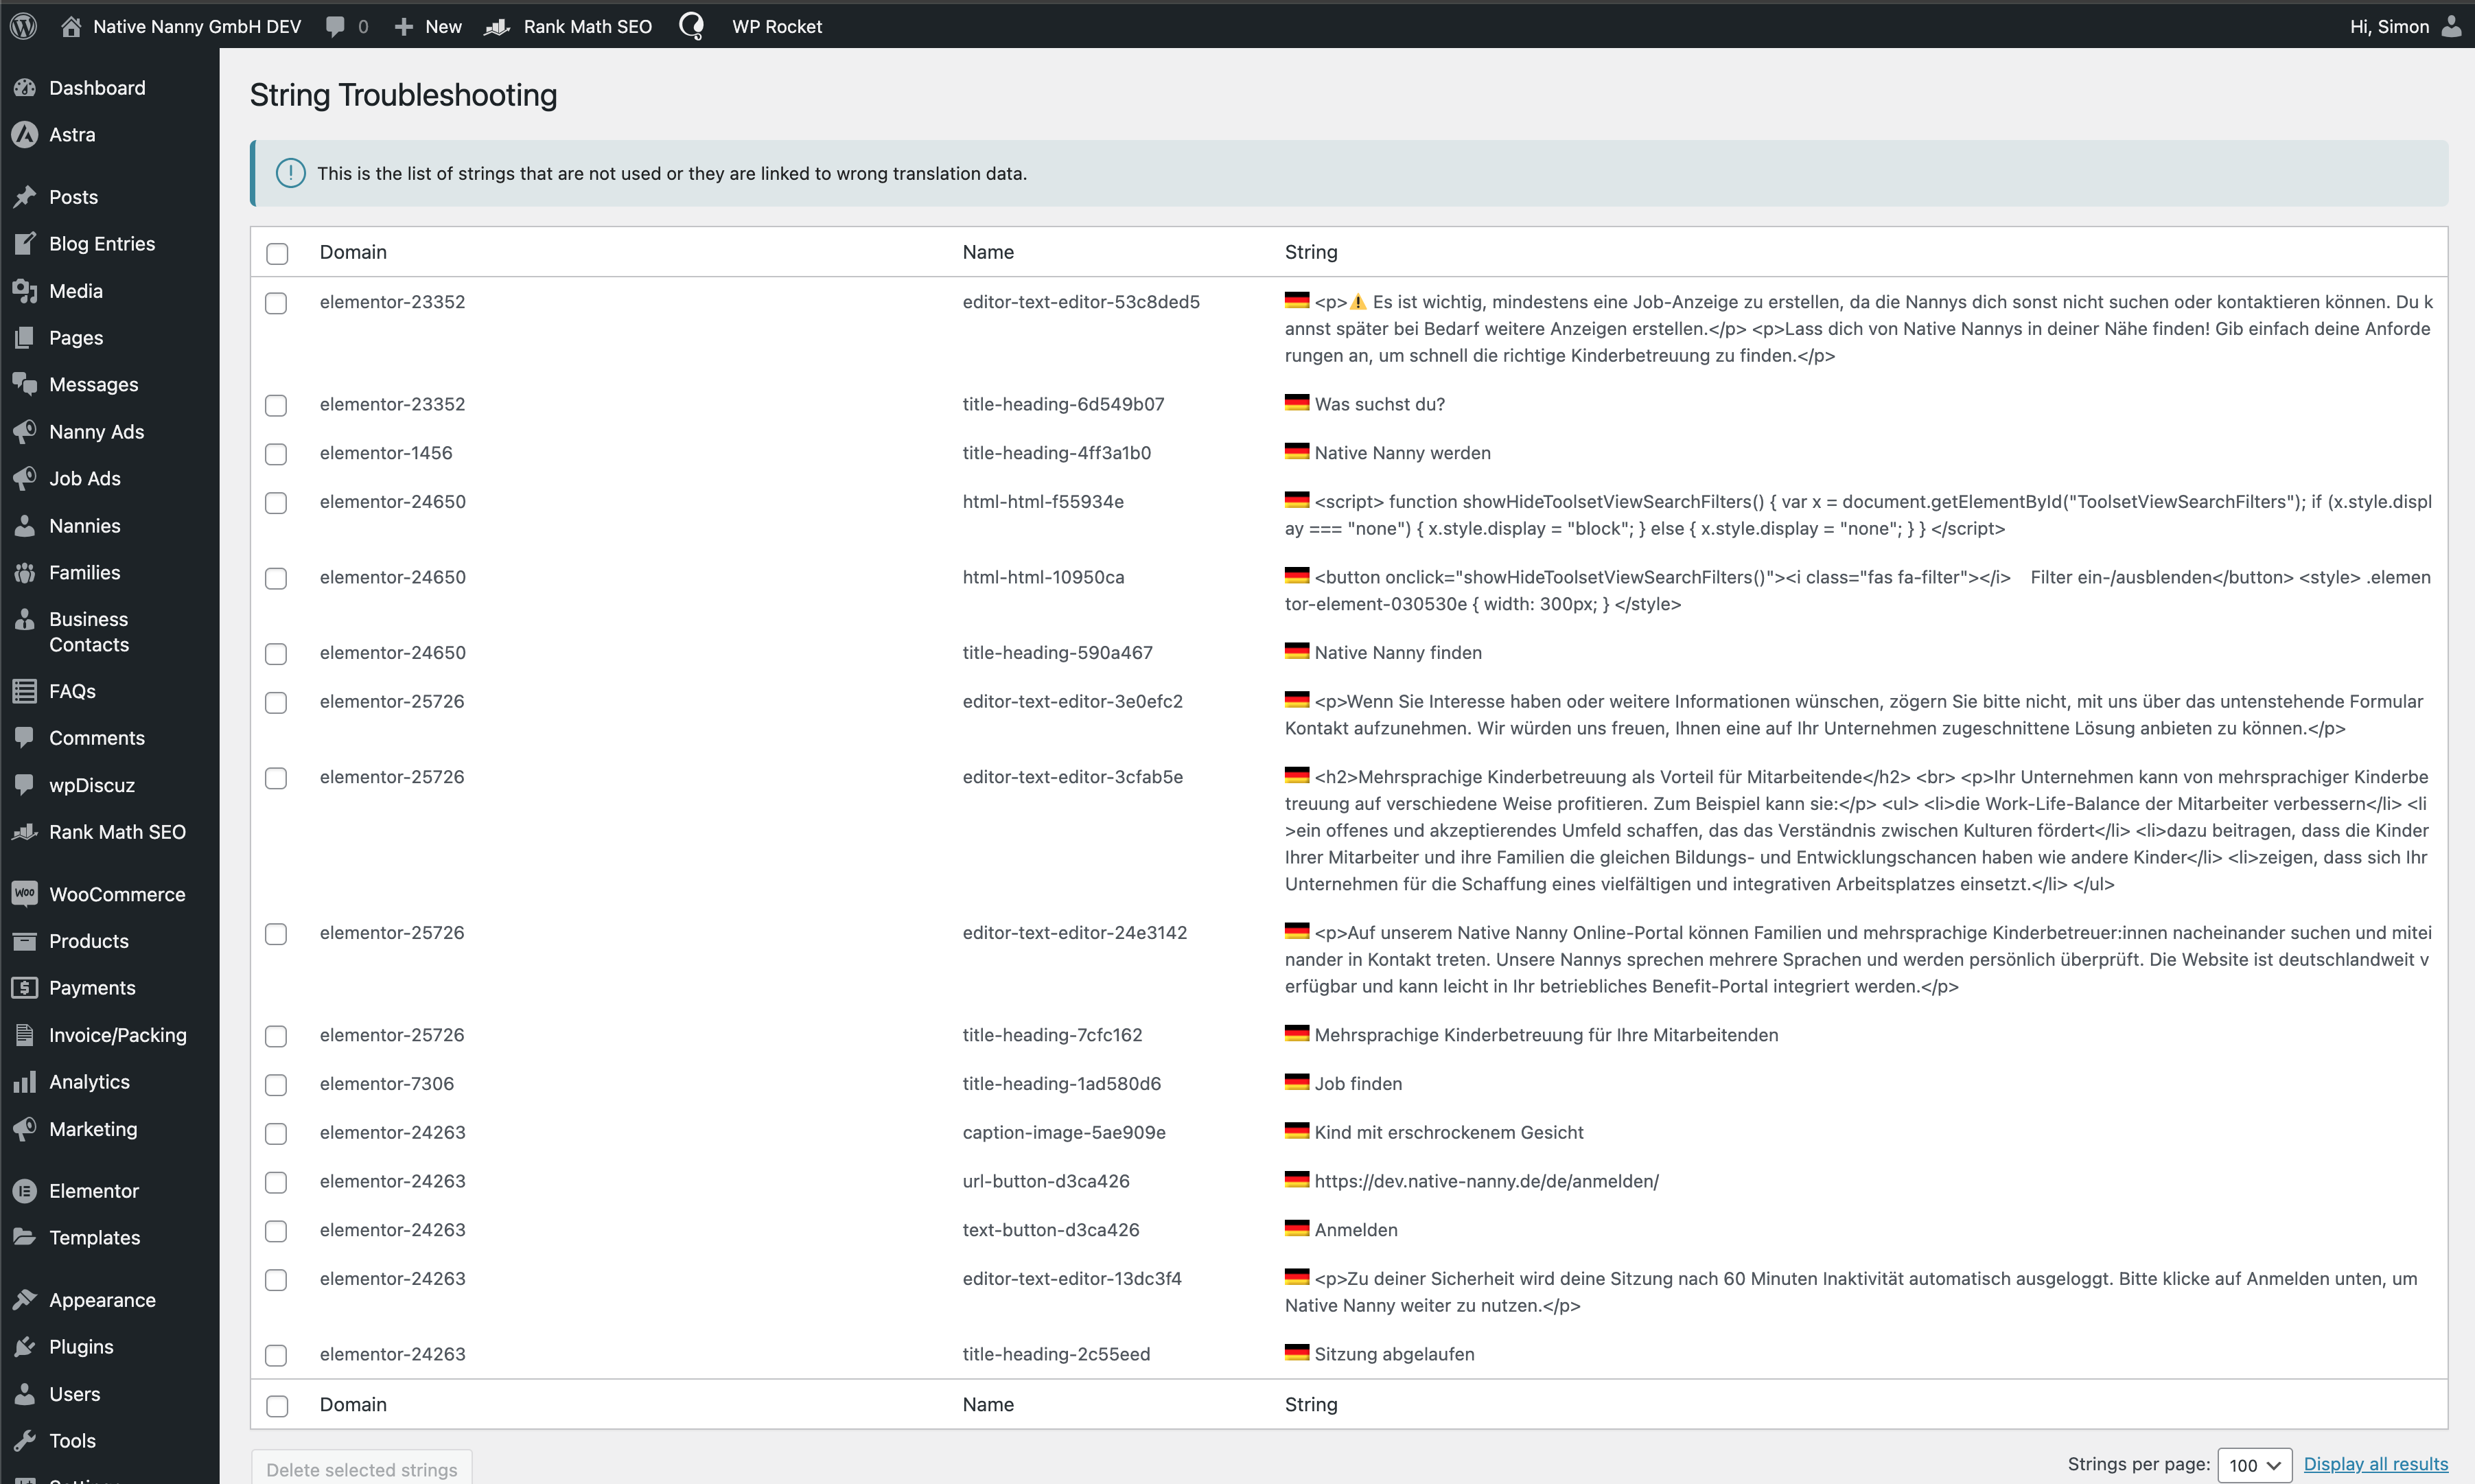
Task: Open the Strings per page dropdown
Action: coord(2255,1465)
